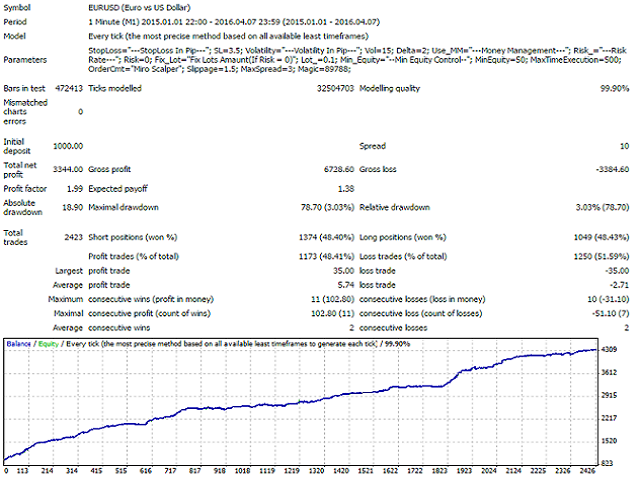Click the 'Symbol' row label

coord(17,8)
